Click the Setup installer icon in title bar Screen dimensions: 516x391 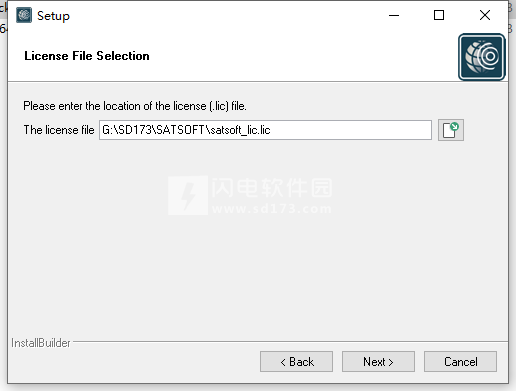pyautogui.click(x=24, y=15)
